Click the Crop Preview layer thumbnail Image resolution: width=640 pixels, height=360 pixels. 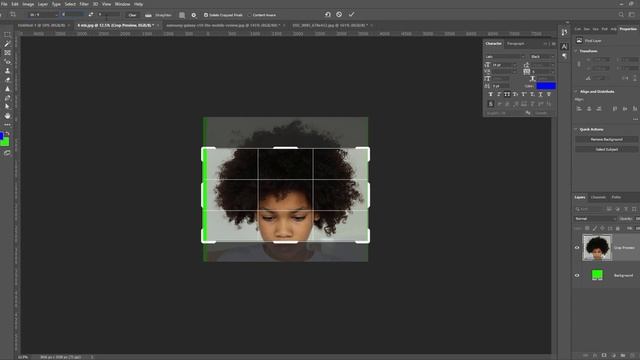[x=597, y=247]
